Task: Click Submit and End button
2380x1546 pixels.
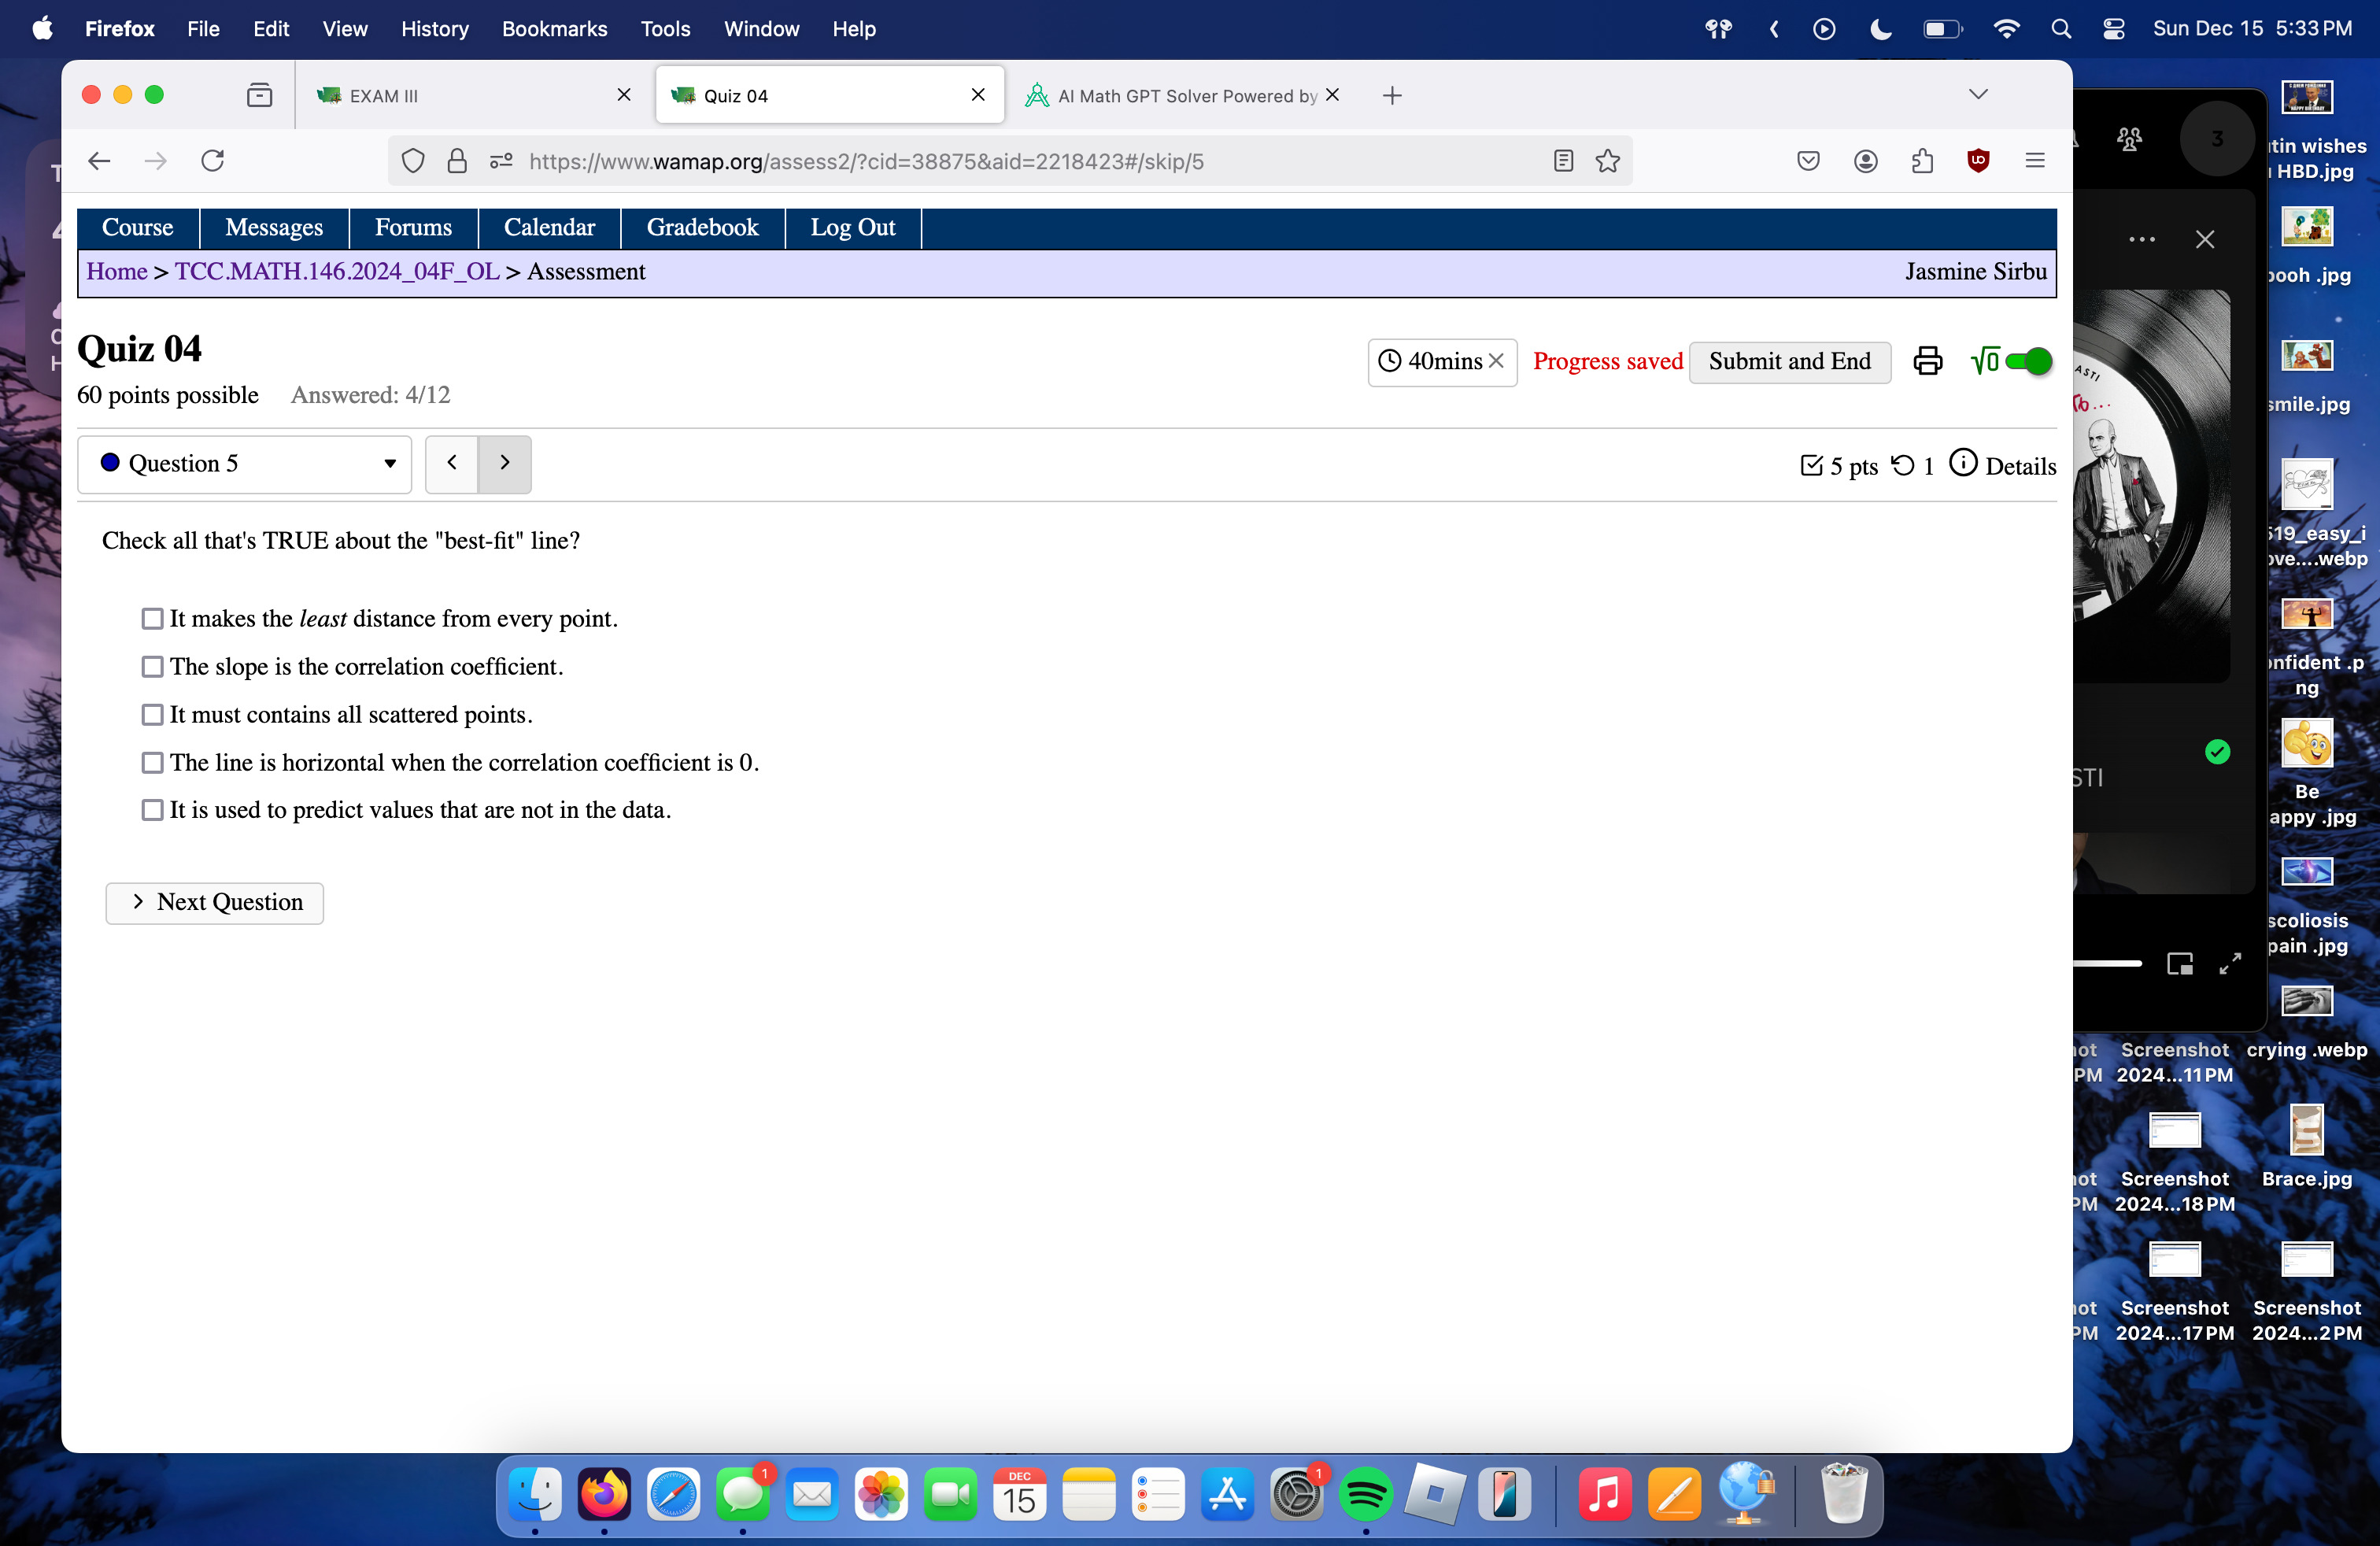Action: 1789,362
